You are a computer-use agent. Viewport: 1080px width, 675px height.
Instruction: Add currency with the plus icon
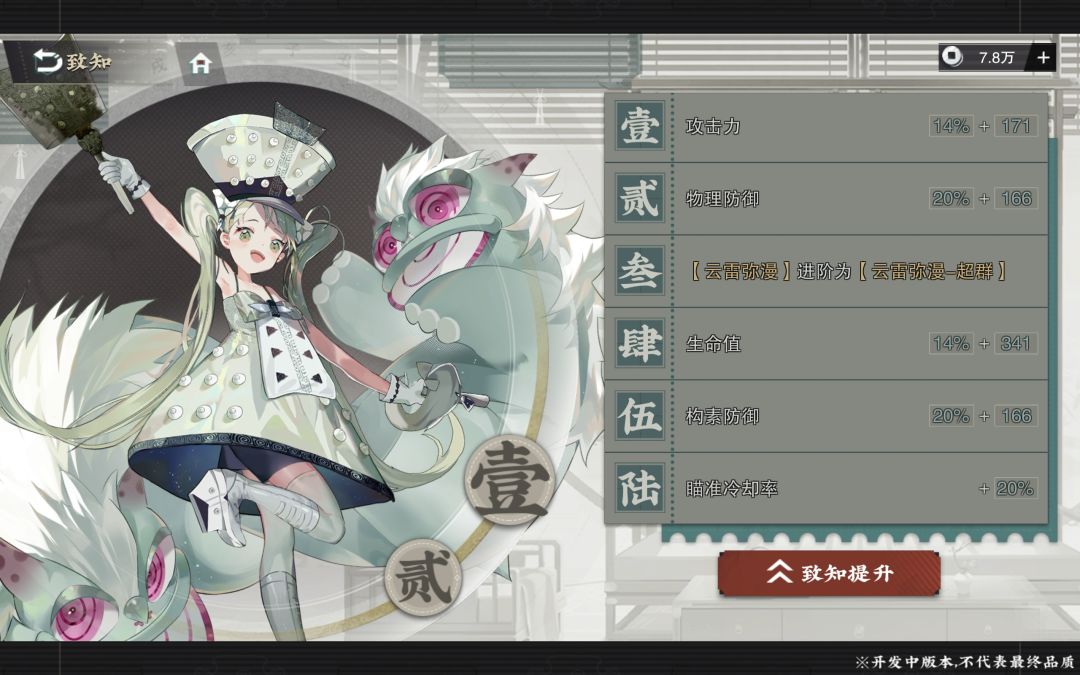(1043, 57)
